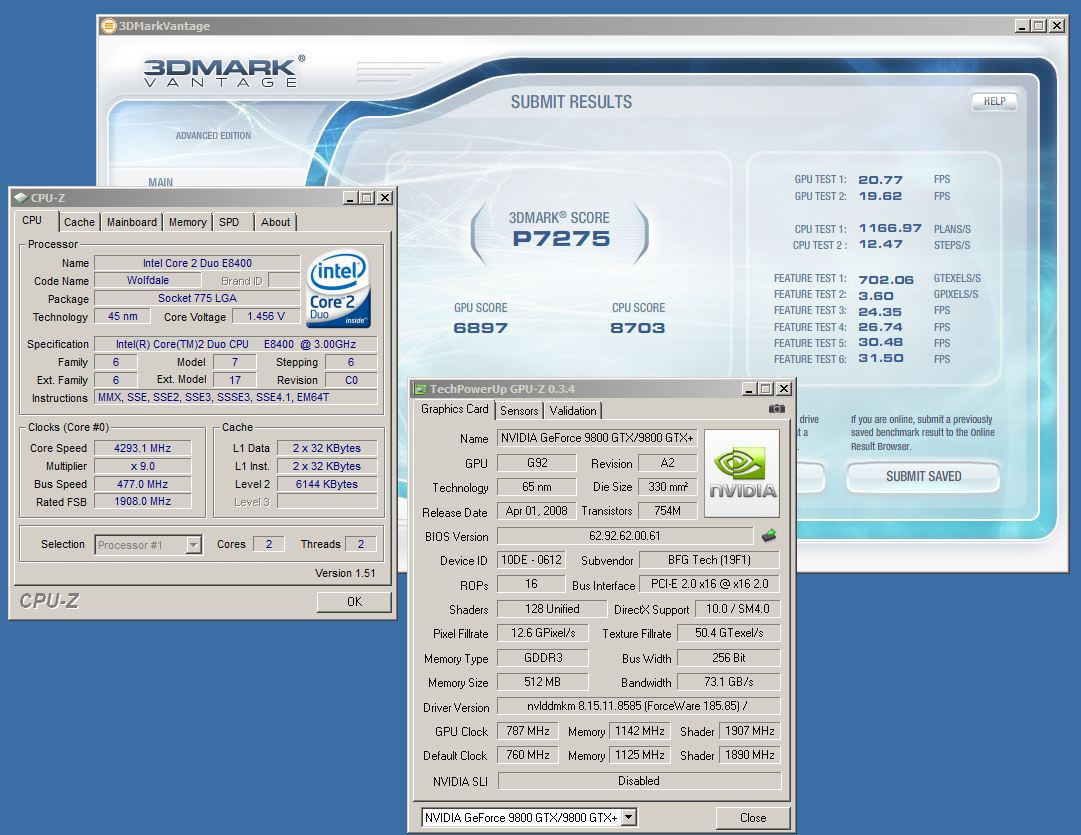
Task: Click the Bus Interface value PCI-E 2.0 x16
Action: [709, 584]
